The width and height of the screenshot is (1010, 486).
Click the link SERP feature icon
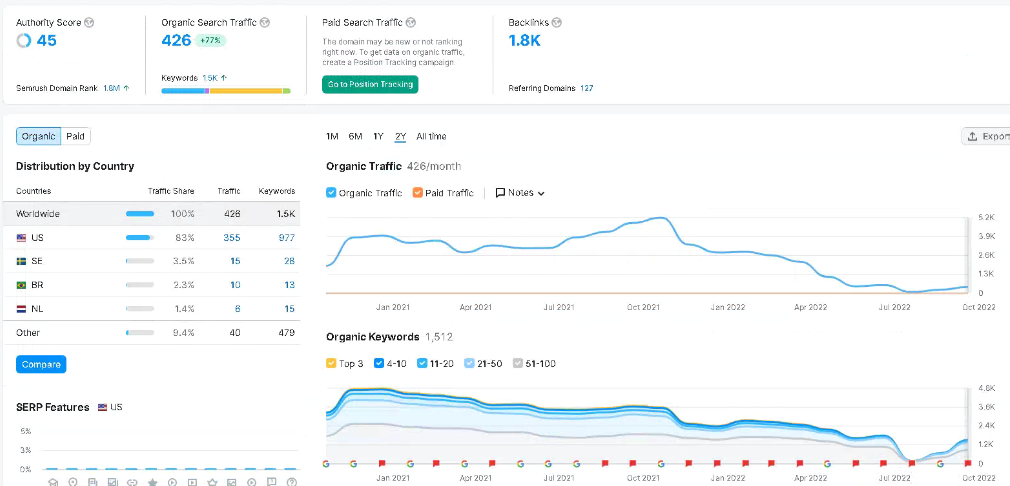click(132, 482)
